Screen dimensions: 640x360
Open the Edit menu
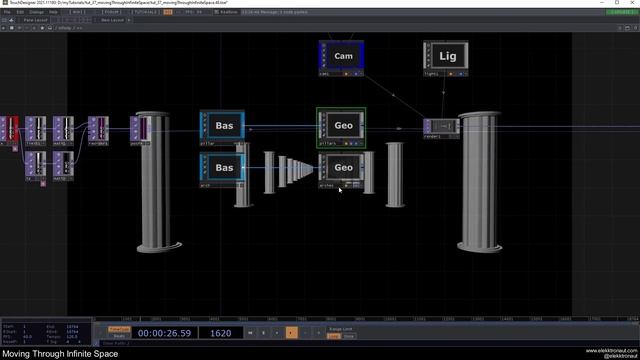[20, 12]
